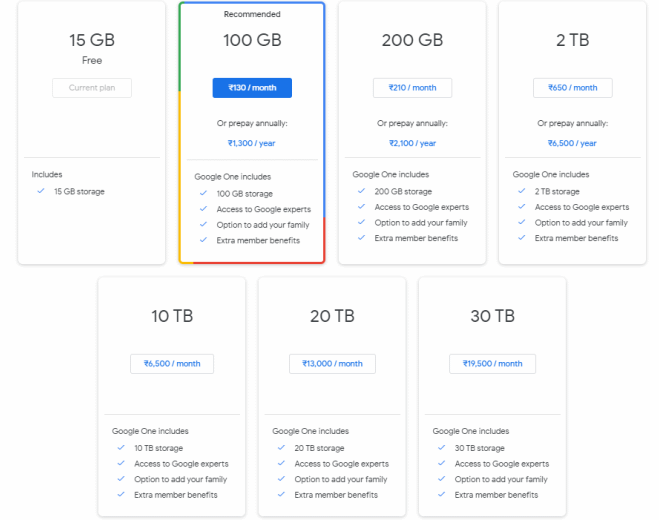Click the 30 TB storage text
659x520 pixels.
click(x=480, y=449)
